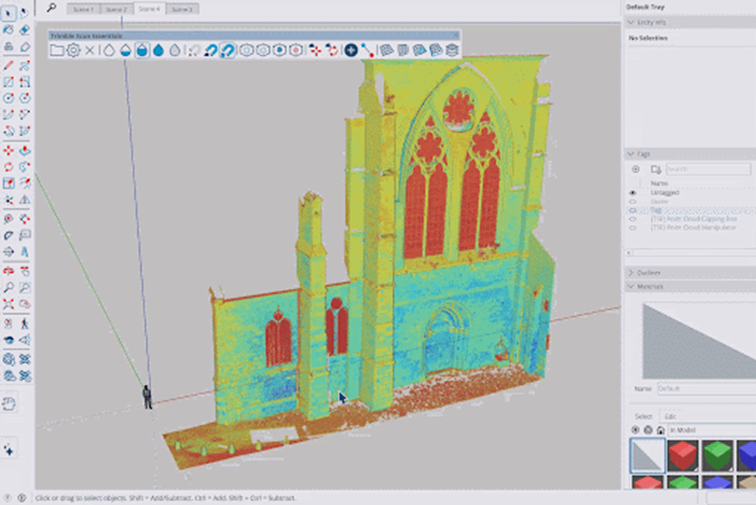Open the In Model materials dropdown
The width and height of the screenshot is (756, 505).
[x=700, y=430]
